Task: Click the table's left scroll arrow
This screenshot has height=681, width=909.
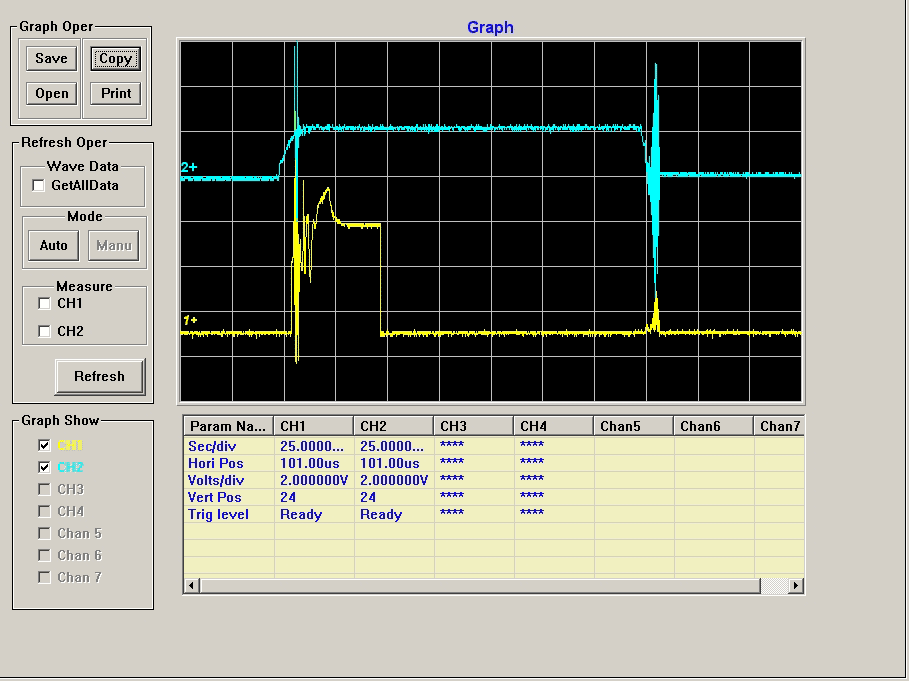Action: [x=191, y=586]
